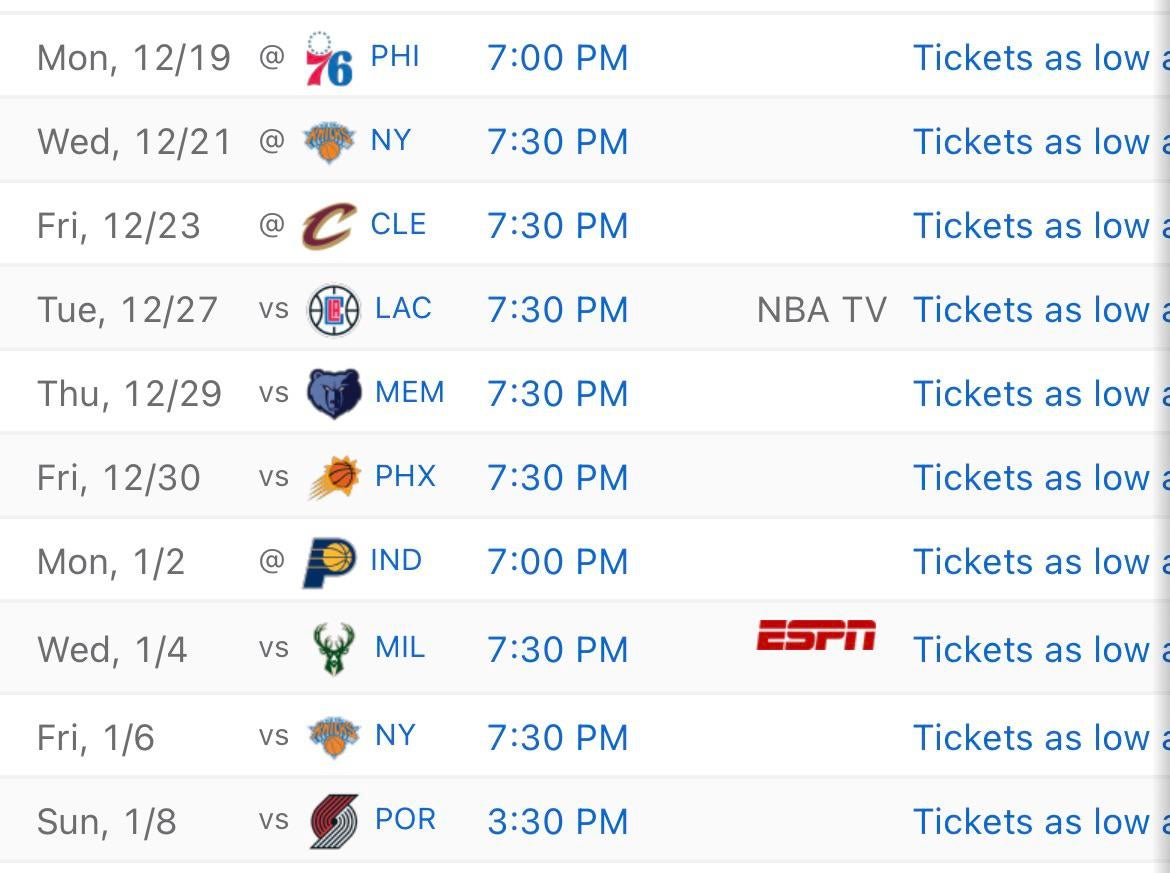
Task: Click the Philadelphia 76ers logo
Action: (x=328, y=59)
